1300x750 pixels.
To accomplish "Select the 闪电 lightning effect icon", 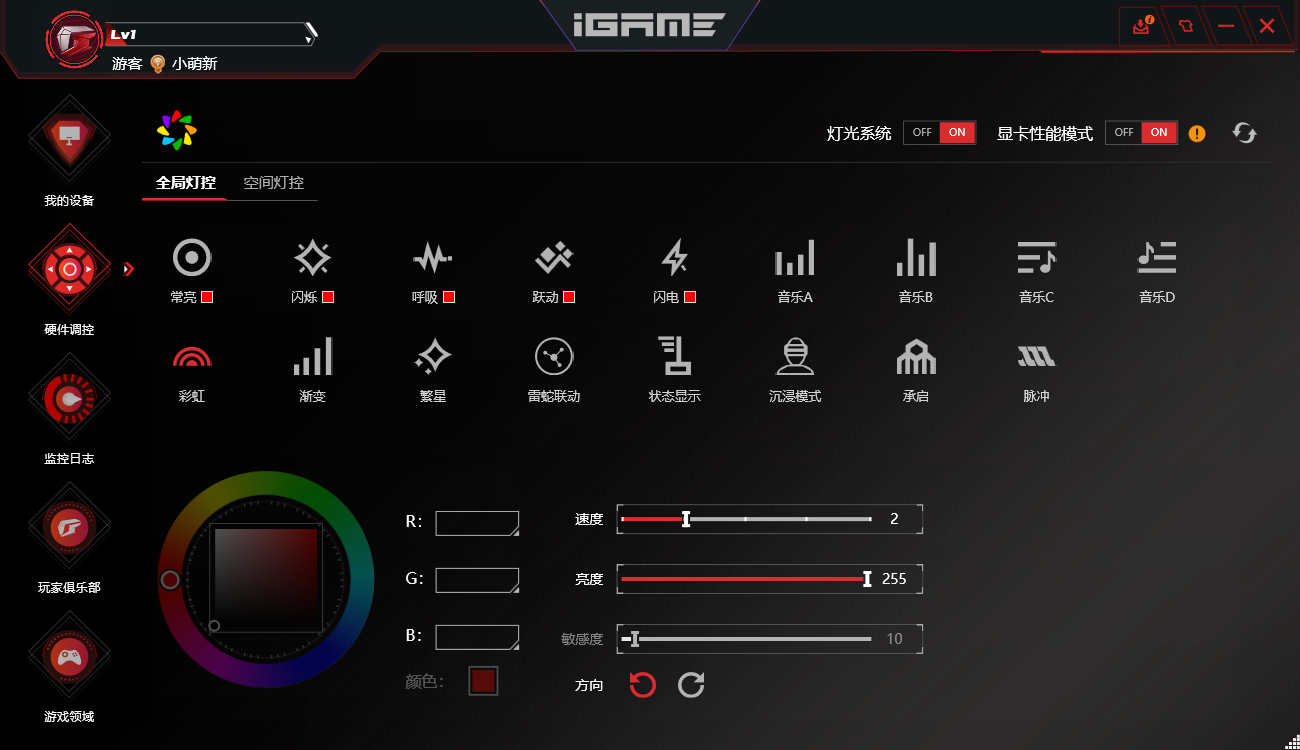I will (x=674, y=258).
